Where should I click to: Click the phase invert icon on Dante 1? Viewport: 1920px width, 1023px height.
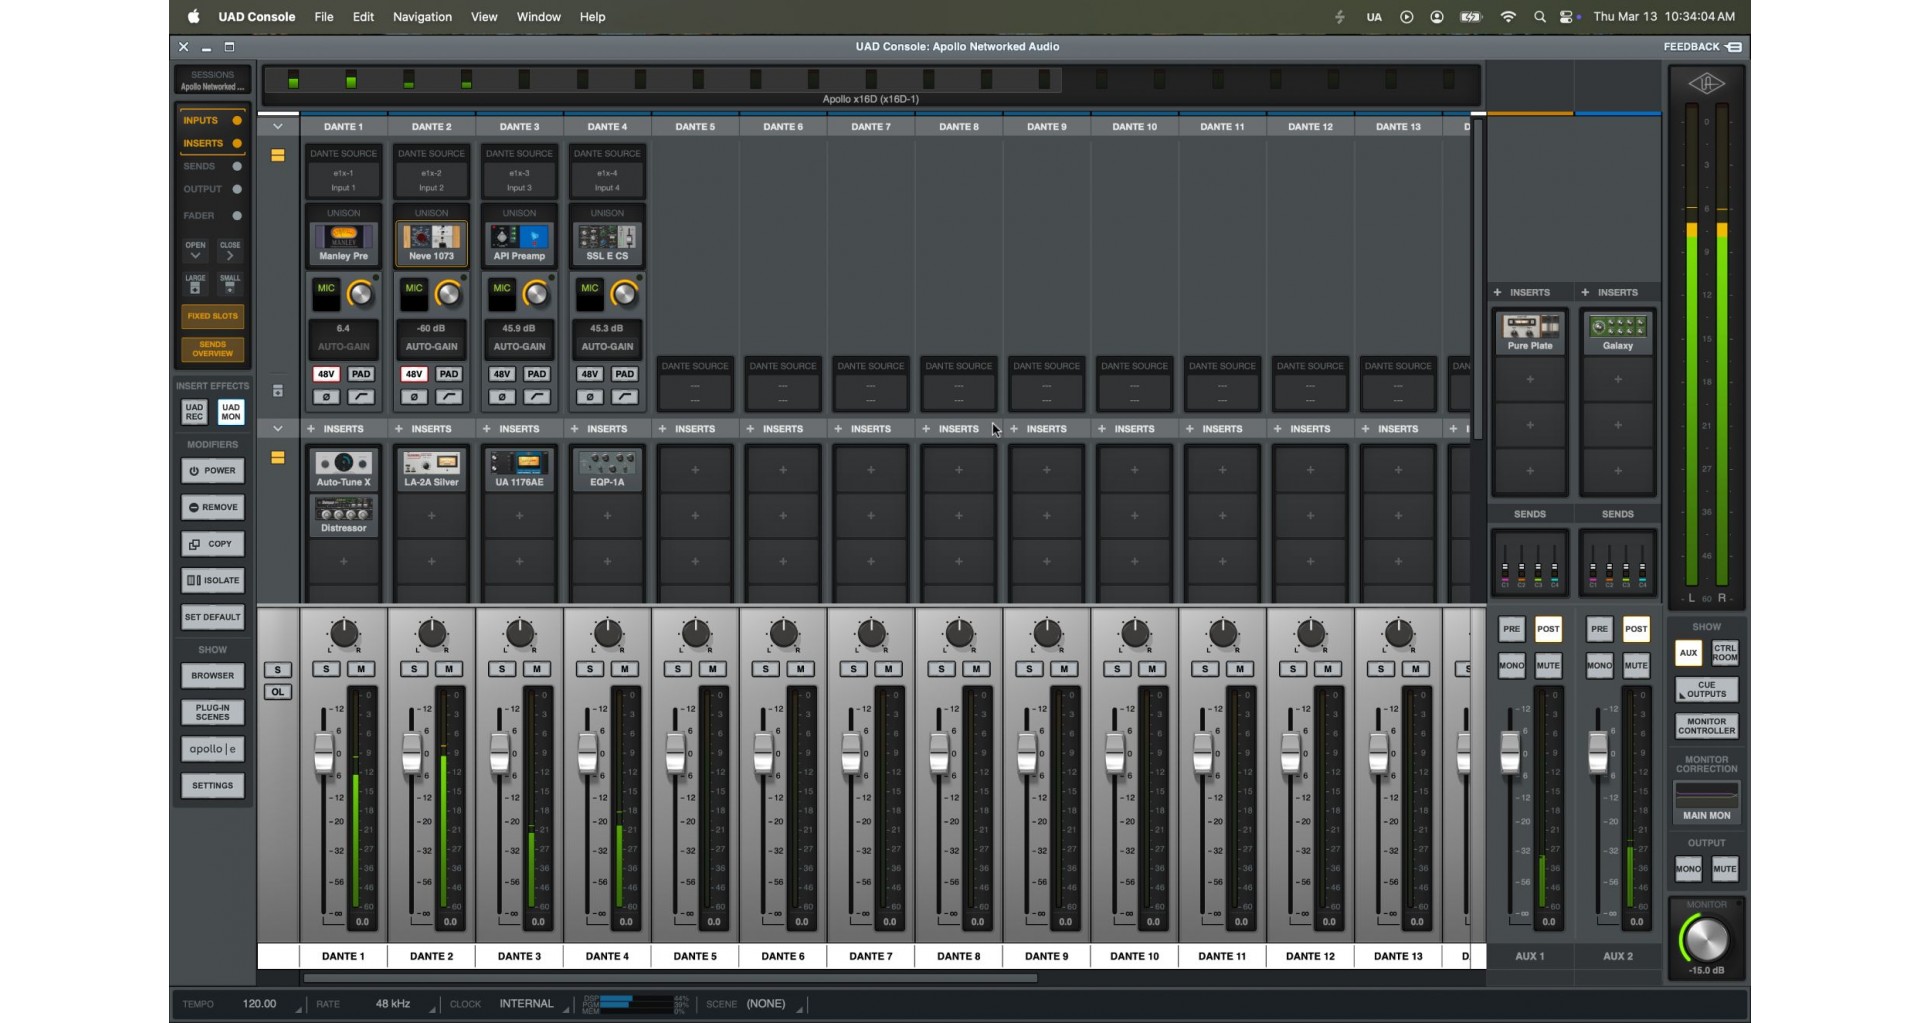[326, 397]
